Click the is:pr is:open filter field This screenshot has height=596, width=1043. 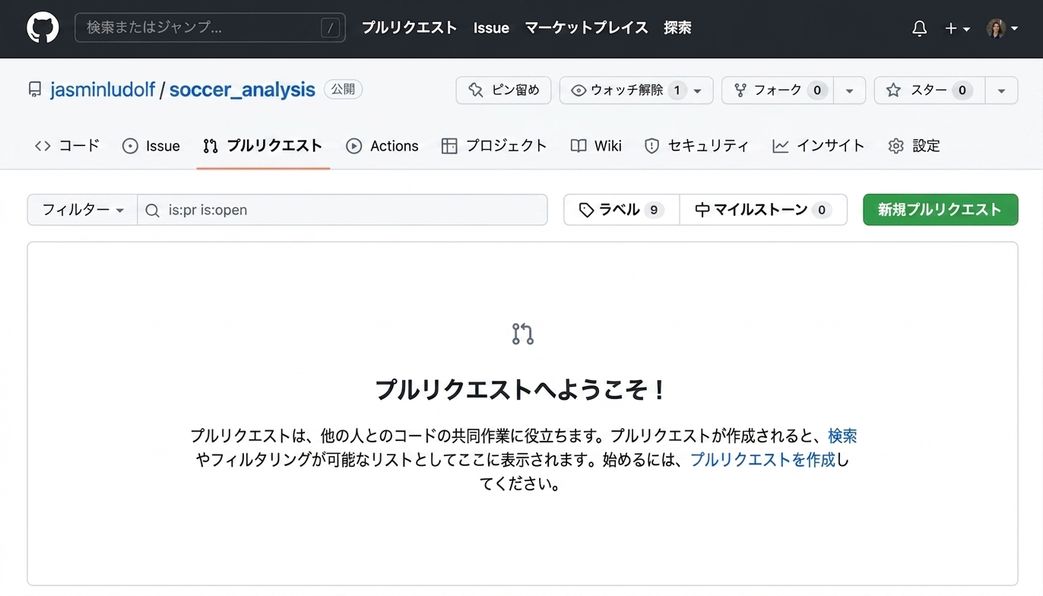[343, 210]
